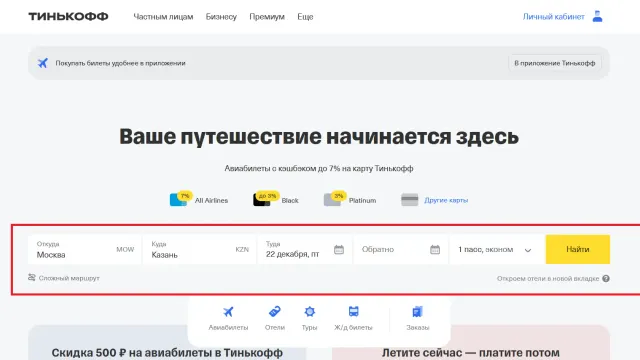Open the Личный кабинет link
640x360 pixels.
click(553, 17)
